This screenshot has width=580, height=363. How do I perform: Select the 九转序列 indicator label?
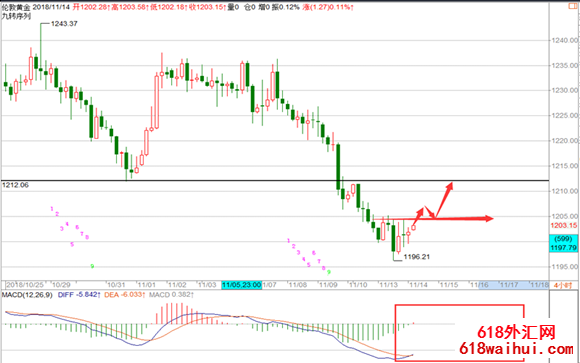16,16
